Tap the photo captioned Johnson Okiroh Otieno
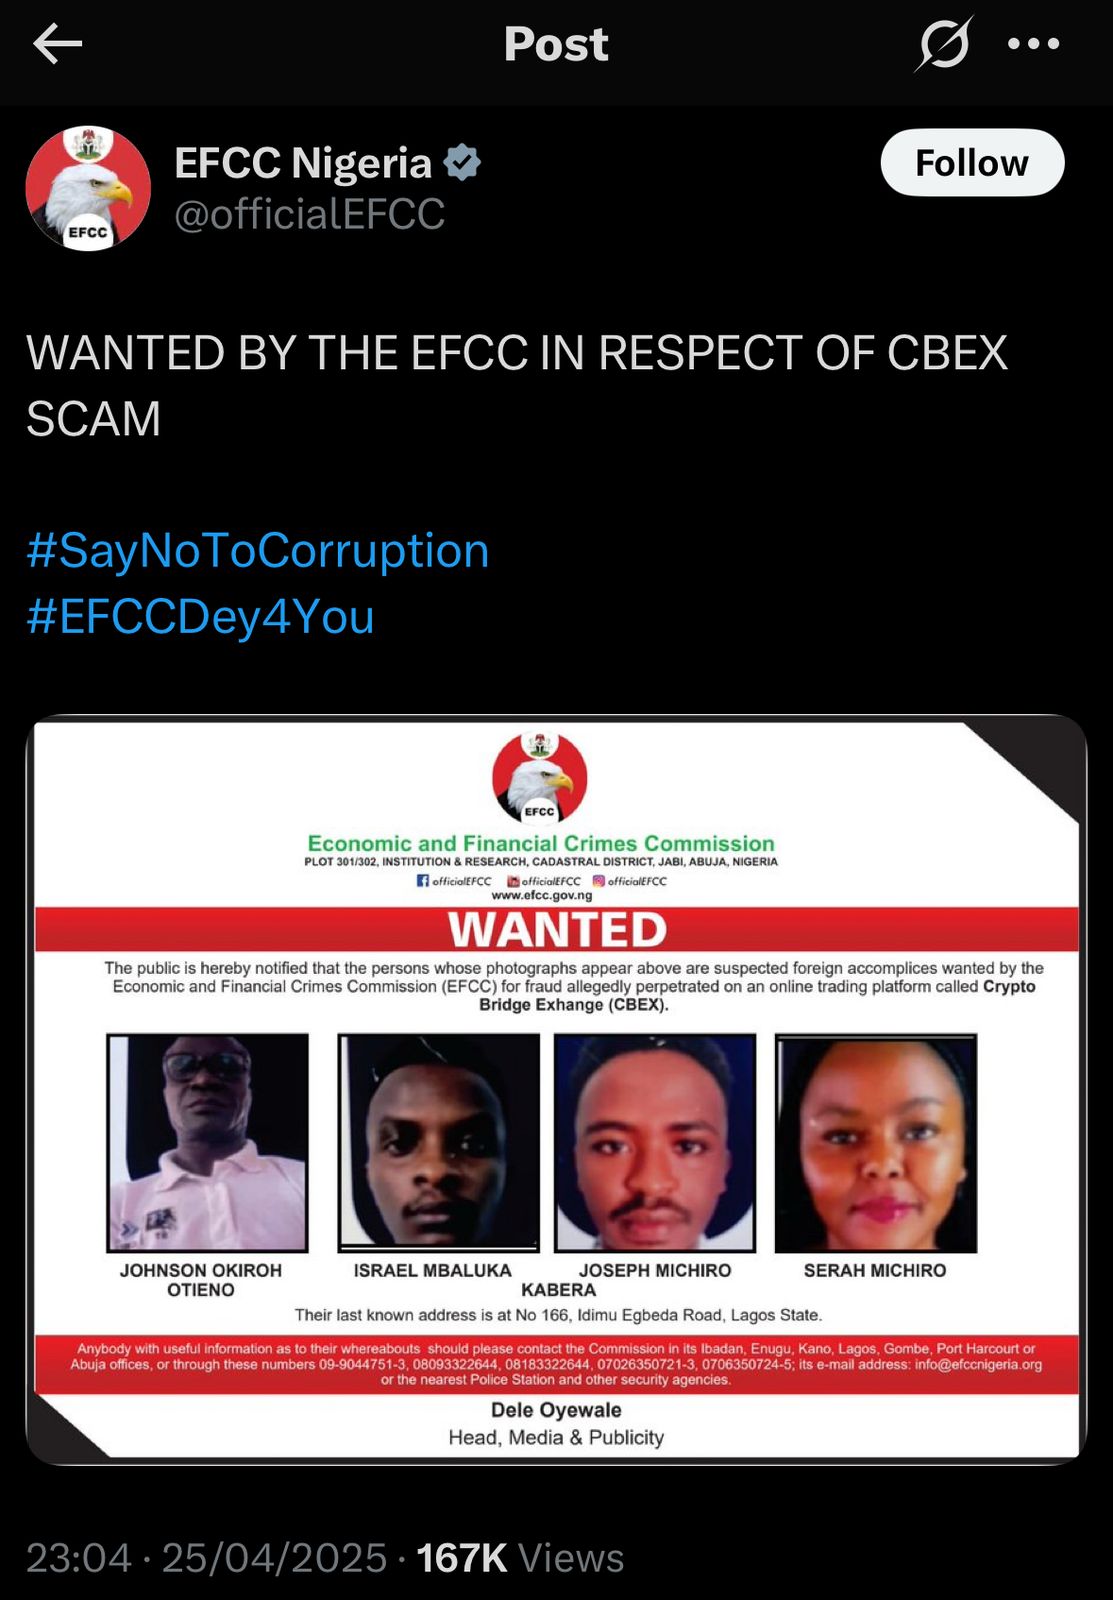The image size is (1113, 1600). [207, 1142]
